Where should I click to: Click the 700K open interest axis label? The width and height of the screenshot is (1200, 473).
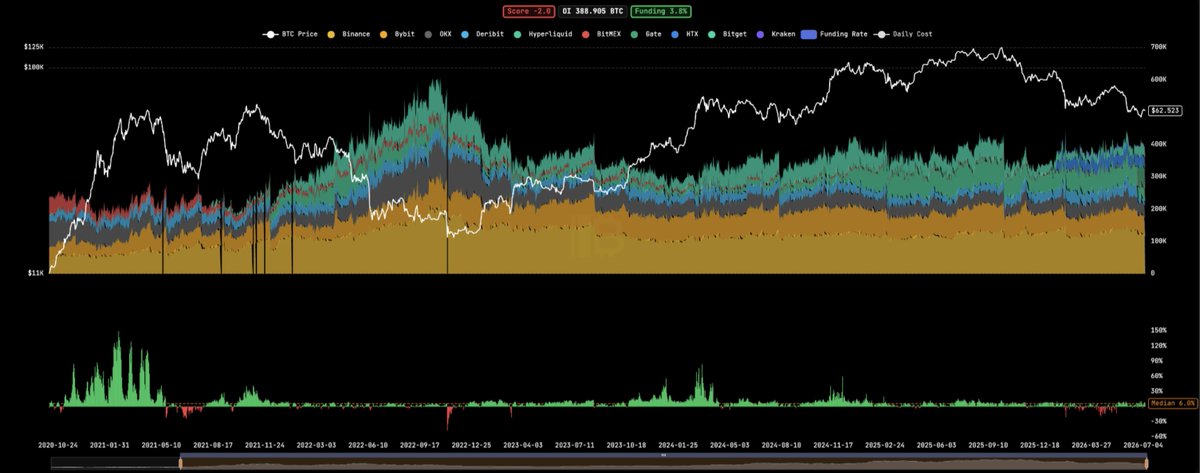click(x=1159, y=46)
